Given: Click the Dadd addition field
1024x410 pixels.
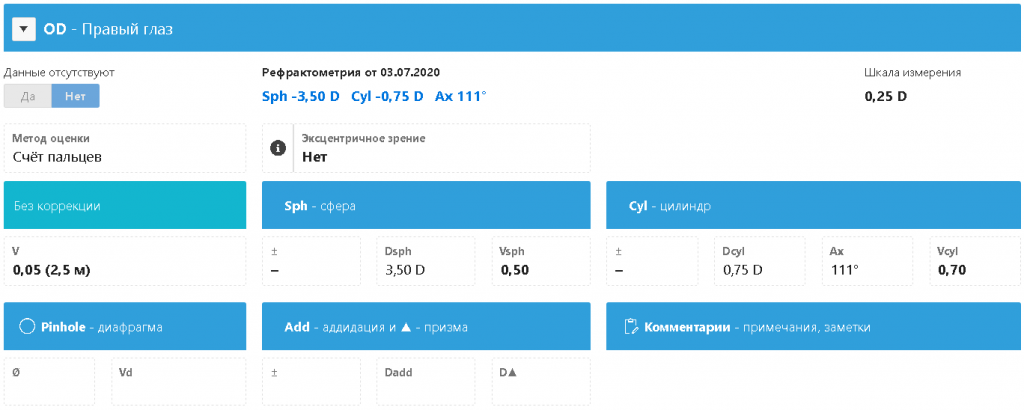Looking at the screenshot, I should tap(430, 381).
